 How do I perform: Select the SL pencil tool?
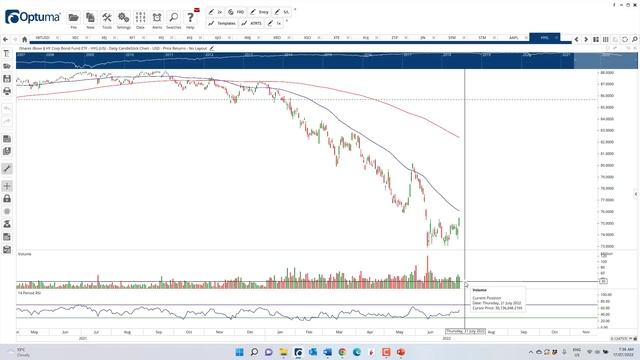pyautogui.click(x=282, y=12)
